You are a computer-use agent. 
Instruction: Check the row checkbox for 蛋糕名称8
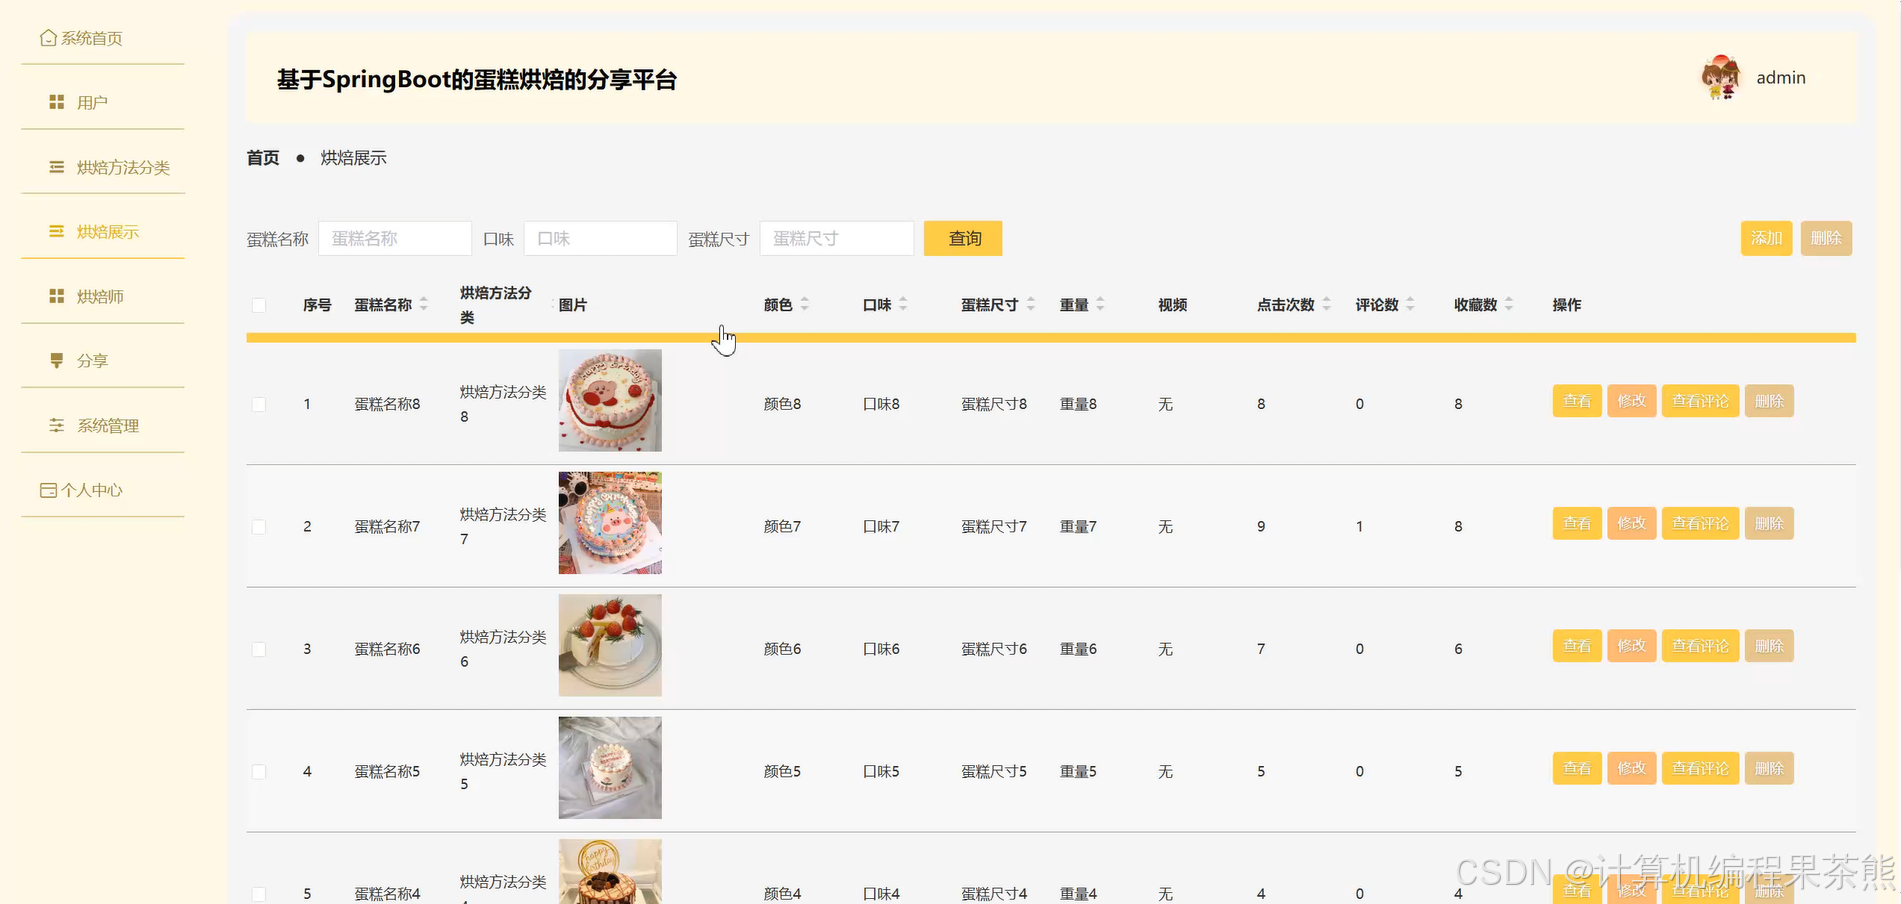click(259, 404)
